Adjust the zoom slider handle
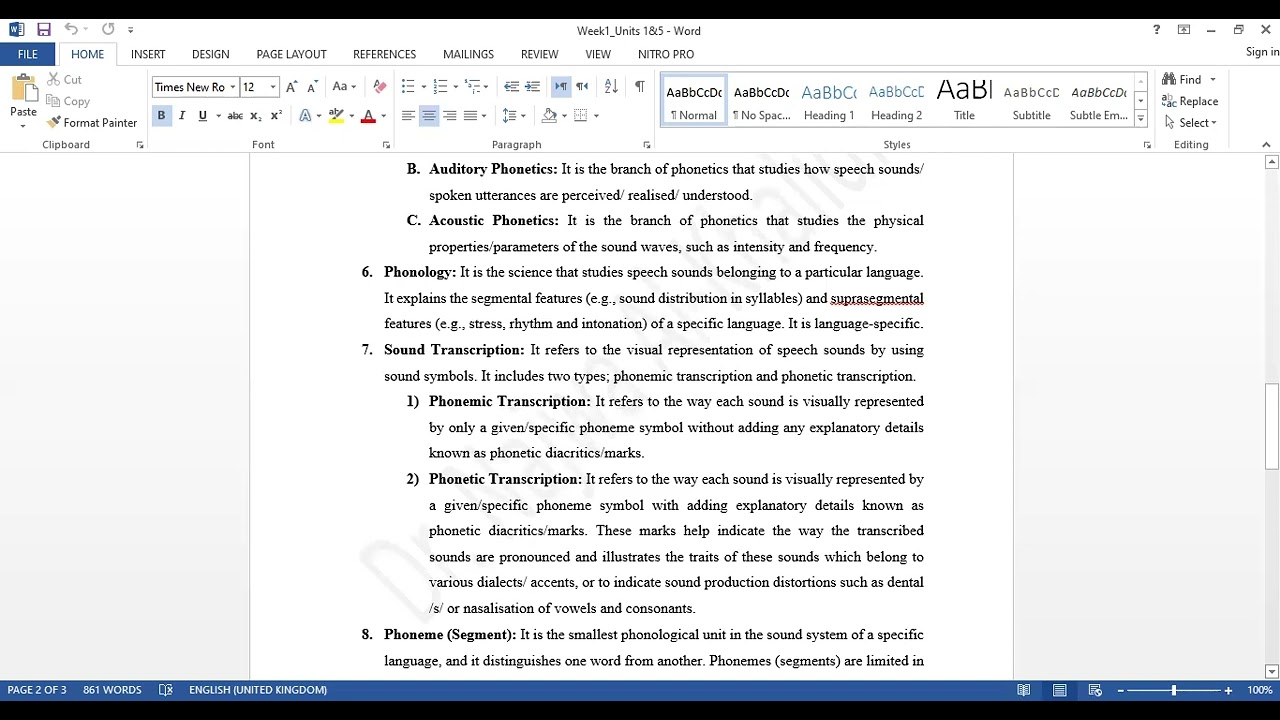Viewport: 1280px width, 720px height. [x=1174, y=690]
